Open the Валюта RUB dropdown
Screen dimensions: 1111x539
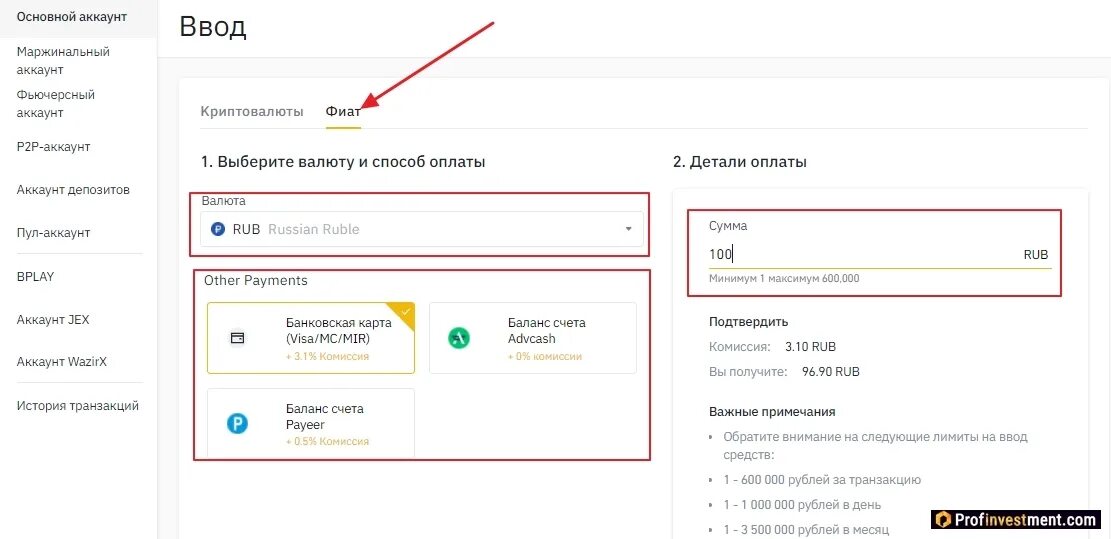tap(422, 229)
